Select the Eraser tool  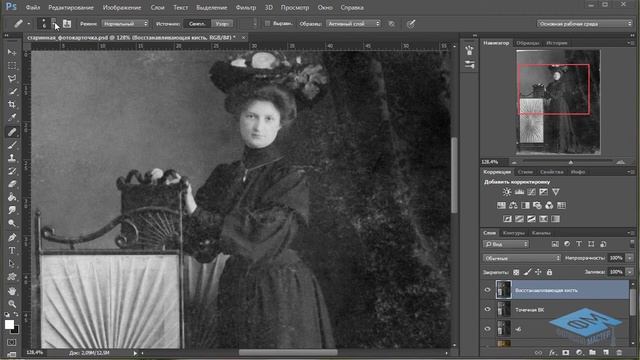click(12, 184)
